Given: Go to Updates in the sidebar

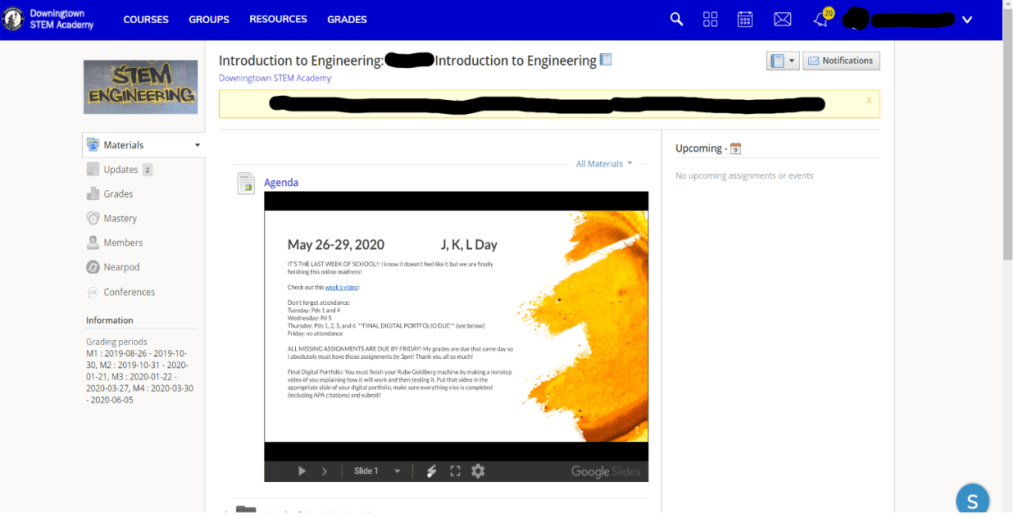Looking at the screenshot, I should pyautogui.click(x=120, y=170).
